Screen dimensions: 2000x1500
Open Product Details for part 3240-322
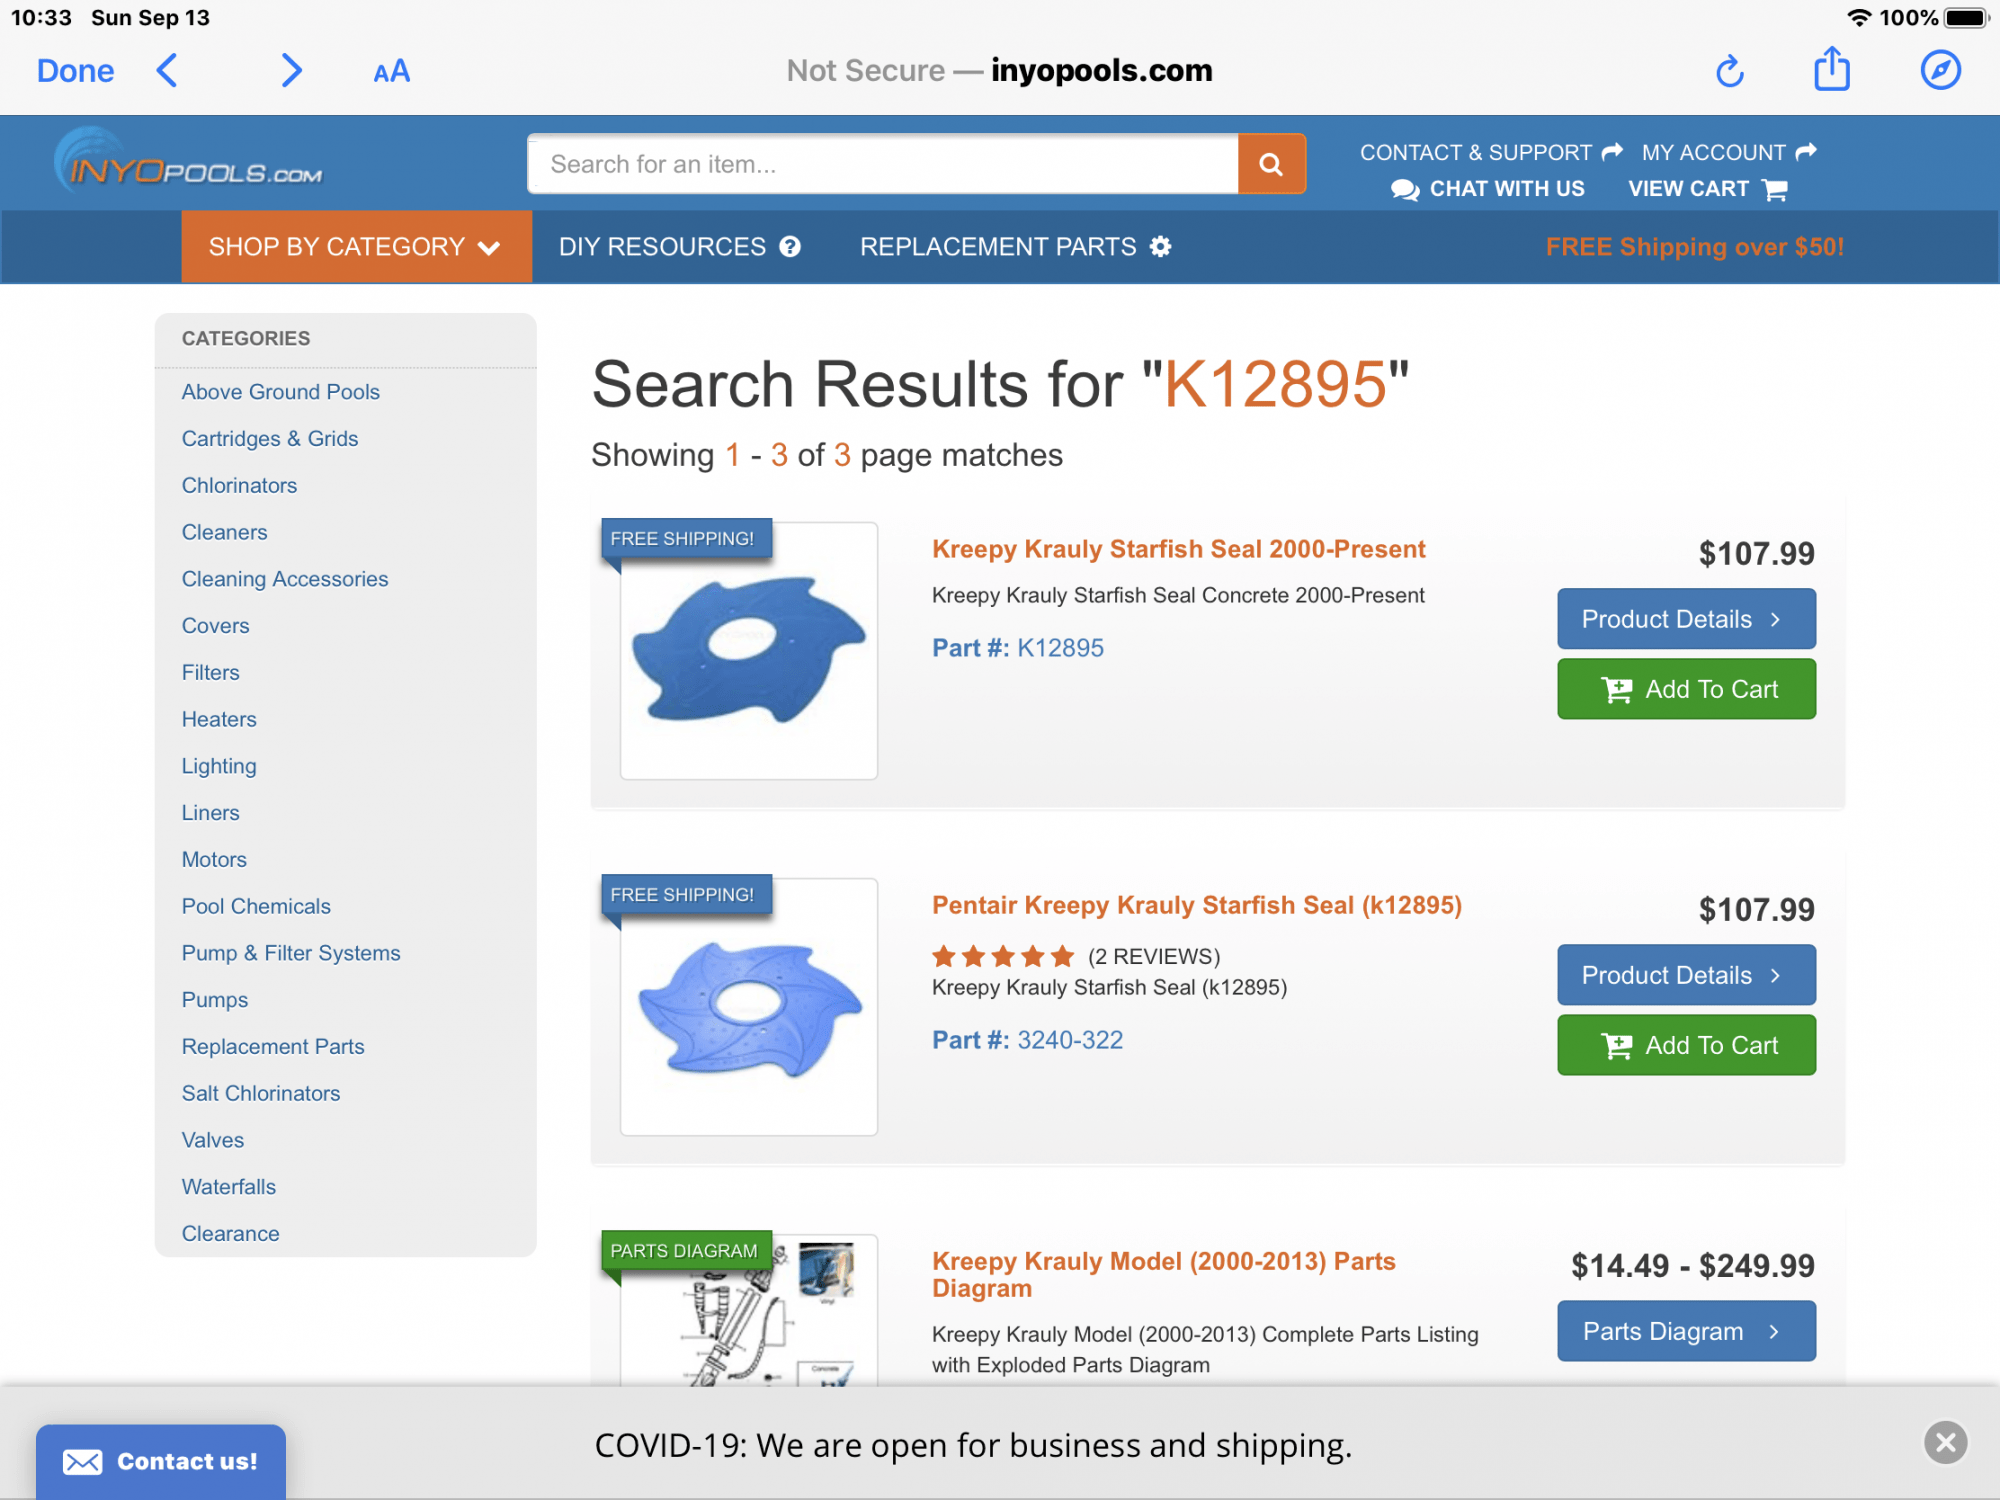click(x=1686, y=975)
